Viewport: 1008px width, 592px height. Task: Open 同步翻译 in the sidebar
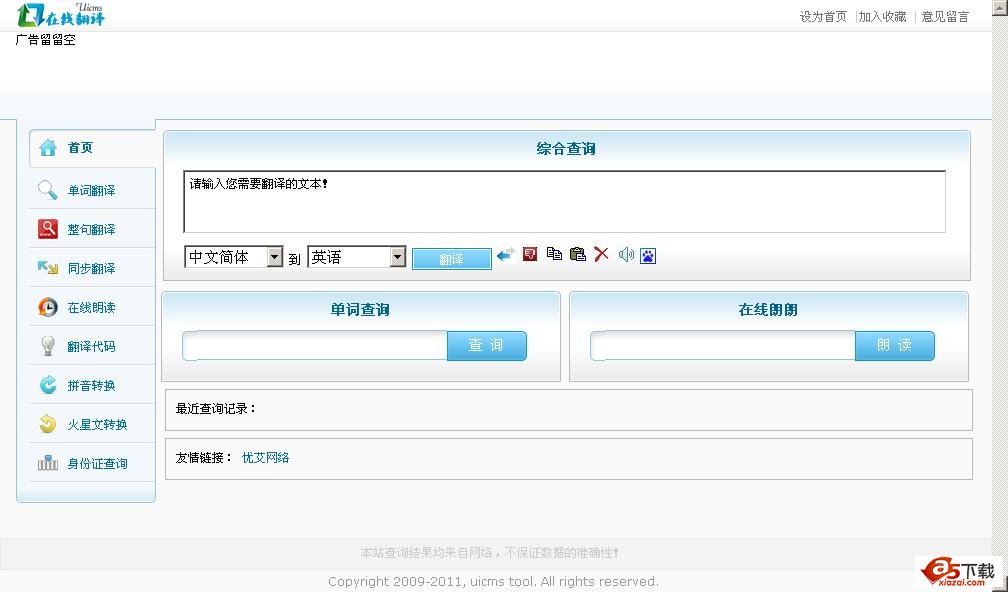pyautogui.click(x=93, y=268)
